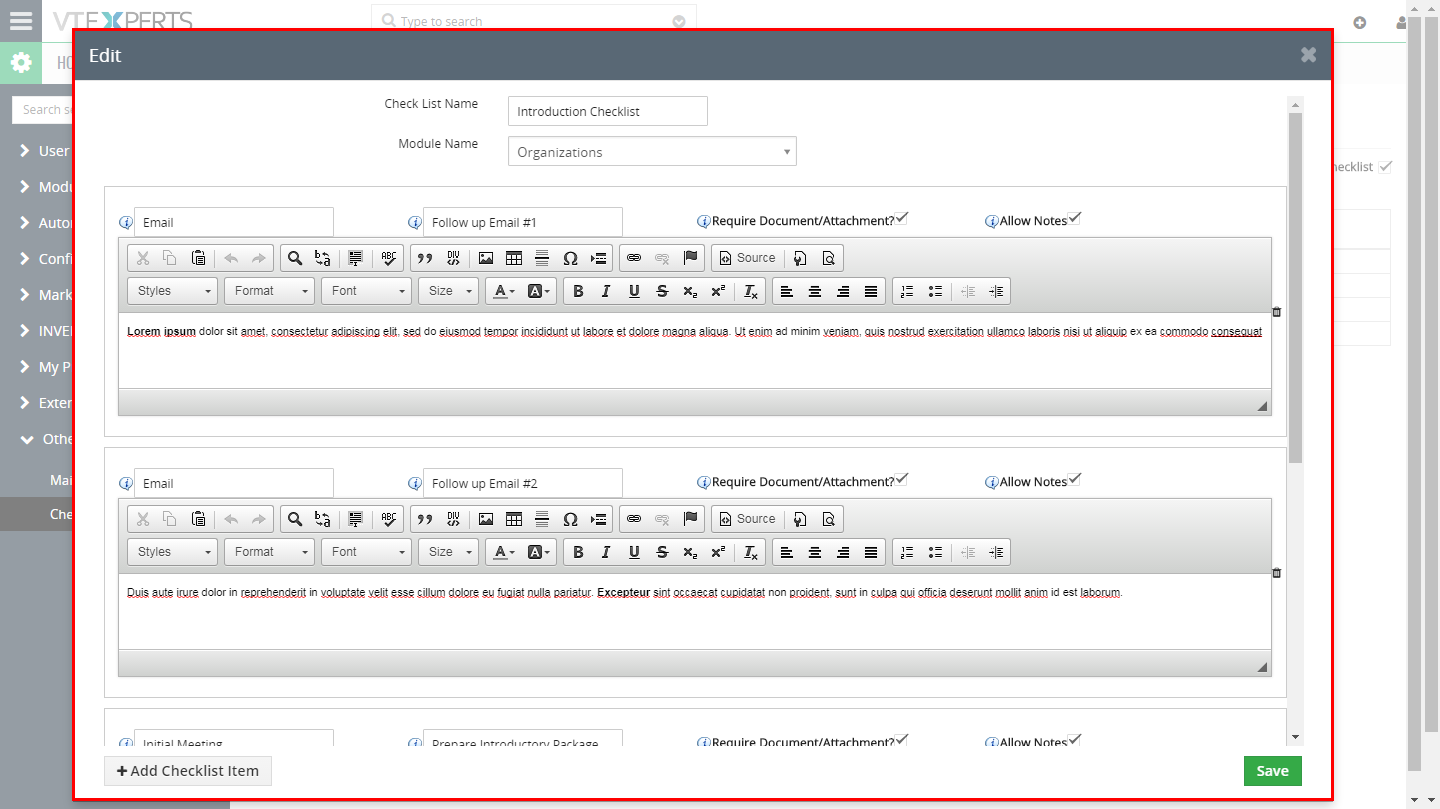The image size is (1440, 809).
Task: Toggle Require Document/Attachment for Follow up Email #1
Action: pyautogui.click(x=902, y=218)
